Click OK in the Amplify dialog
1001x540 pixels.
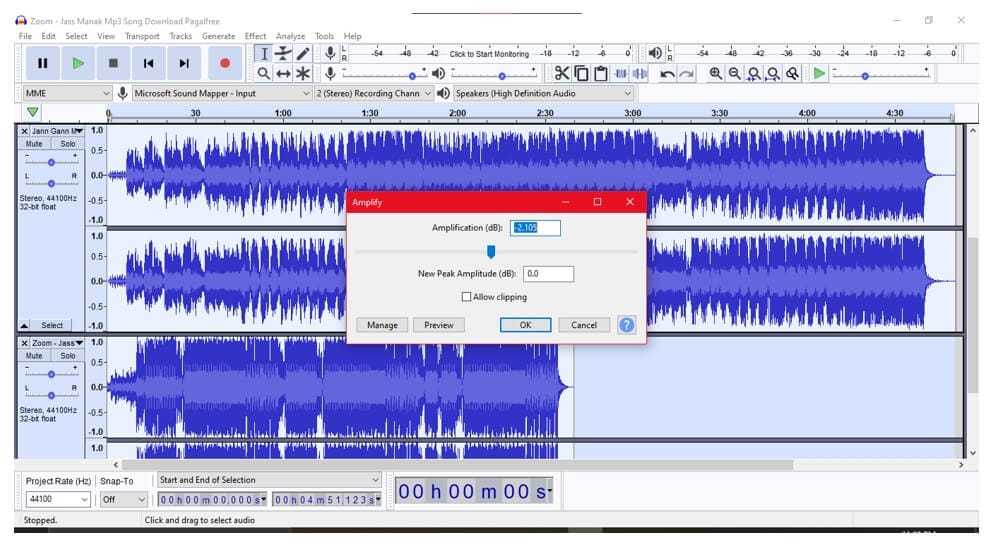tap(525, 325)
